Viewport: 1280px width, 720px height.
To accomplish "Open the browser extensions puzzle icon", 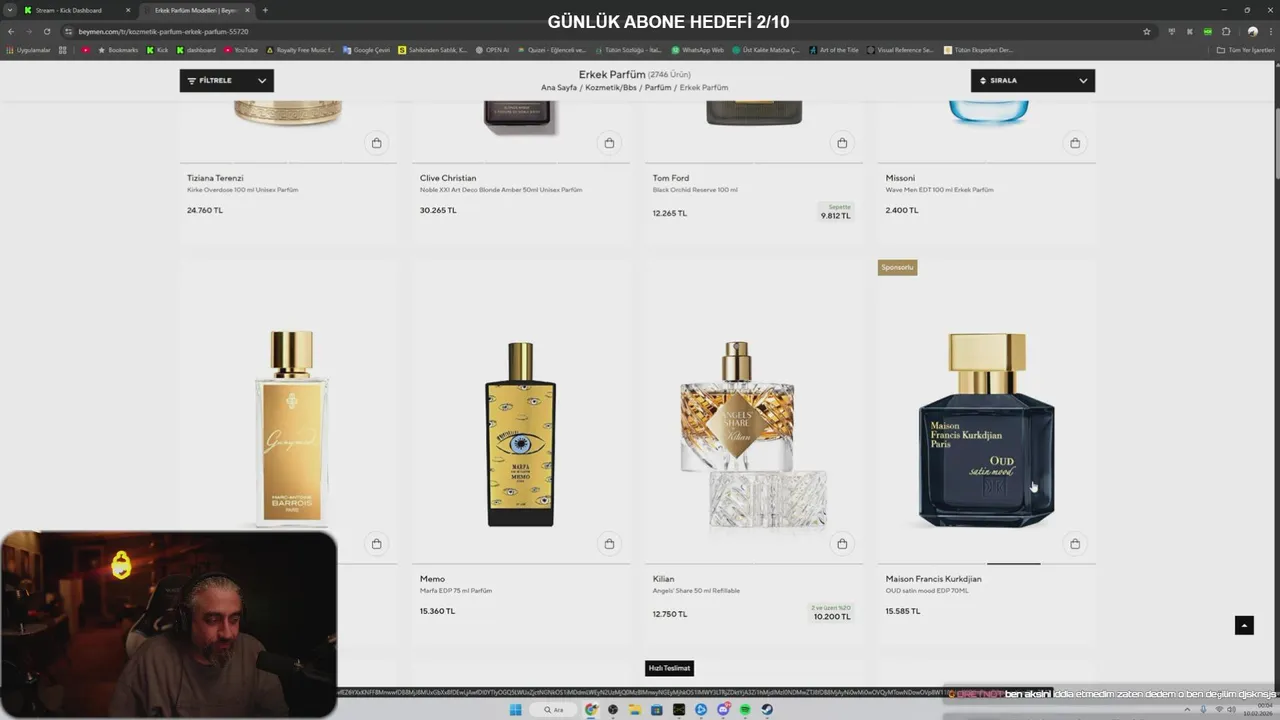I will pos(1226,31).
